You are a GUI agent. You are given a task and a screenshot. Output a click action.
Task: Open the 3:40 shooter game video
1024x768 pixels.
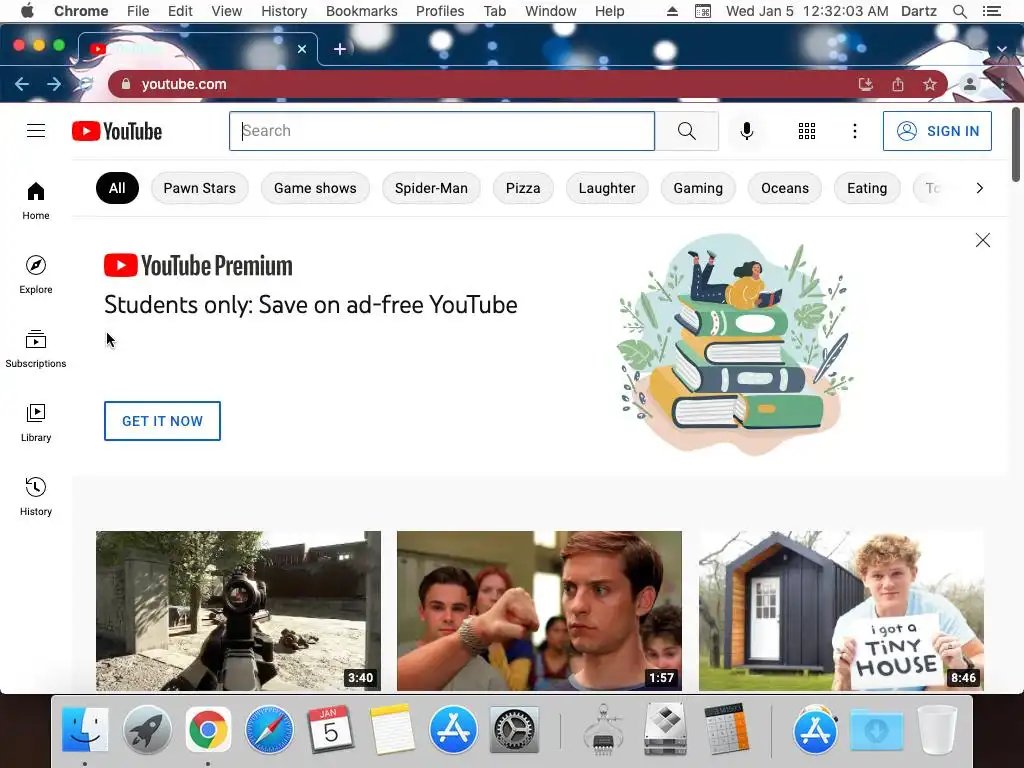coord(238,611)
